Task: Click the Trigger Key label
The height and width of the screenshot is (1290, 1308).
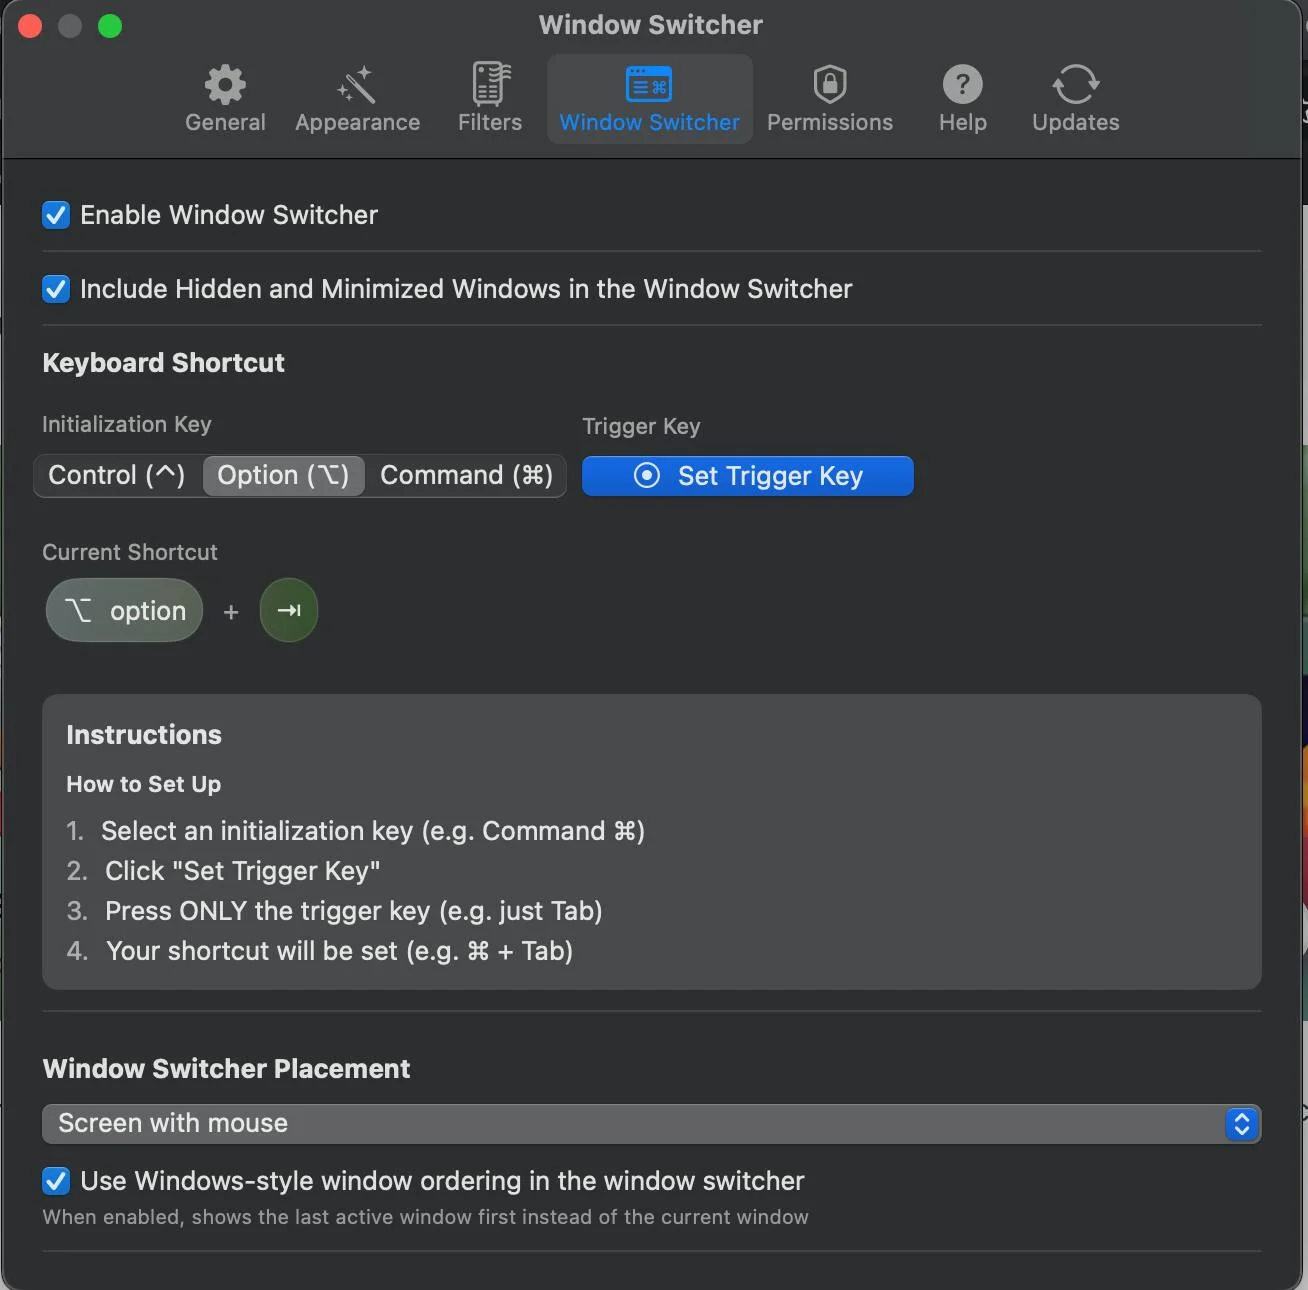Action: coord(641,426)
